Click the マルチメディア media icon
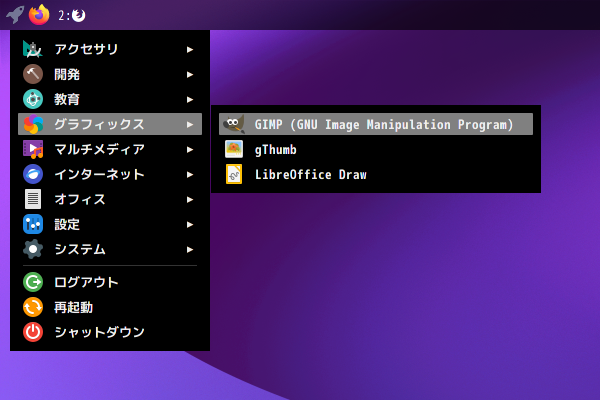The height and width of the screenshot is (400, 600). click(x=33, y=149)
